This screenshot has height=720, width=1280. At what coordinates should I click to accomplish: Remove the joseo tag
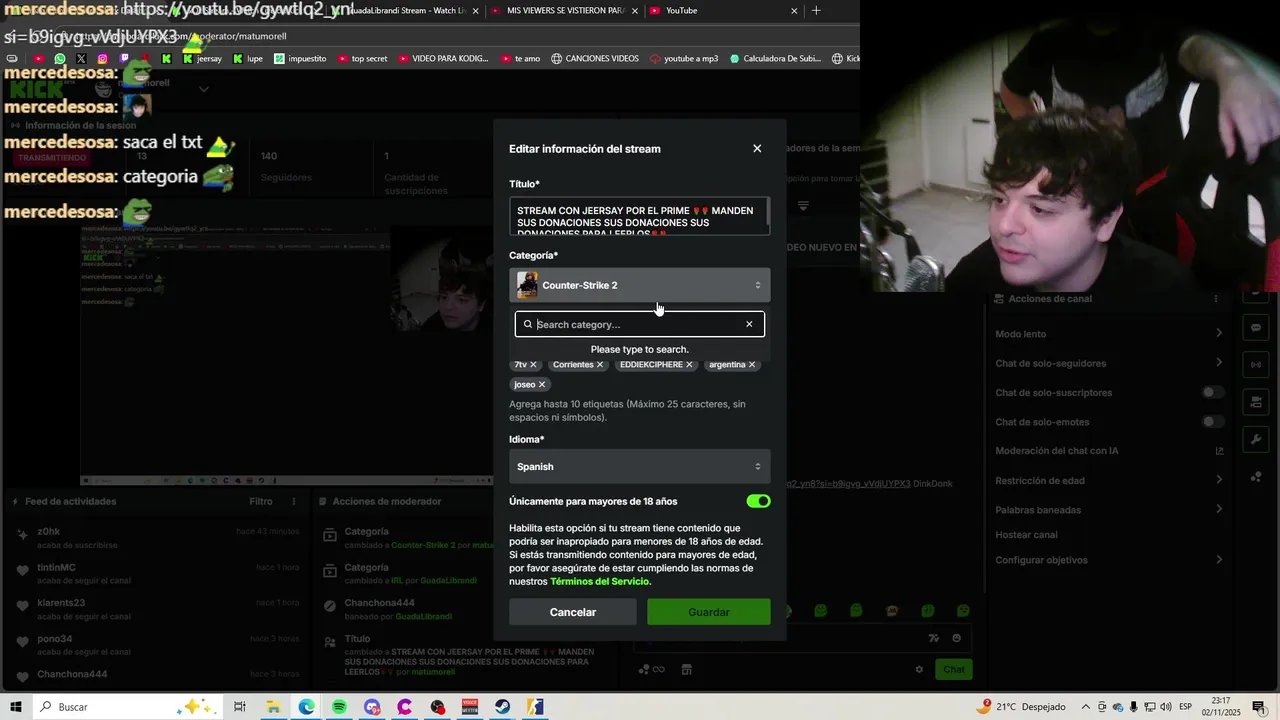pos(542,385)
